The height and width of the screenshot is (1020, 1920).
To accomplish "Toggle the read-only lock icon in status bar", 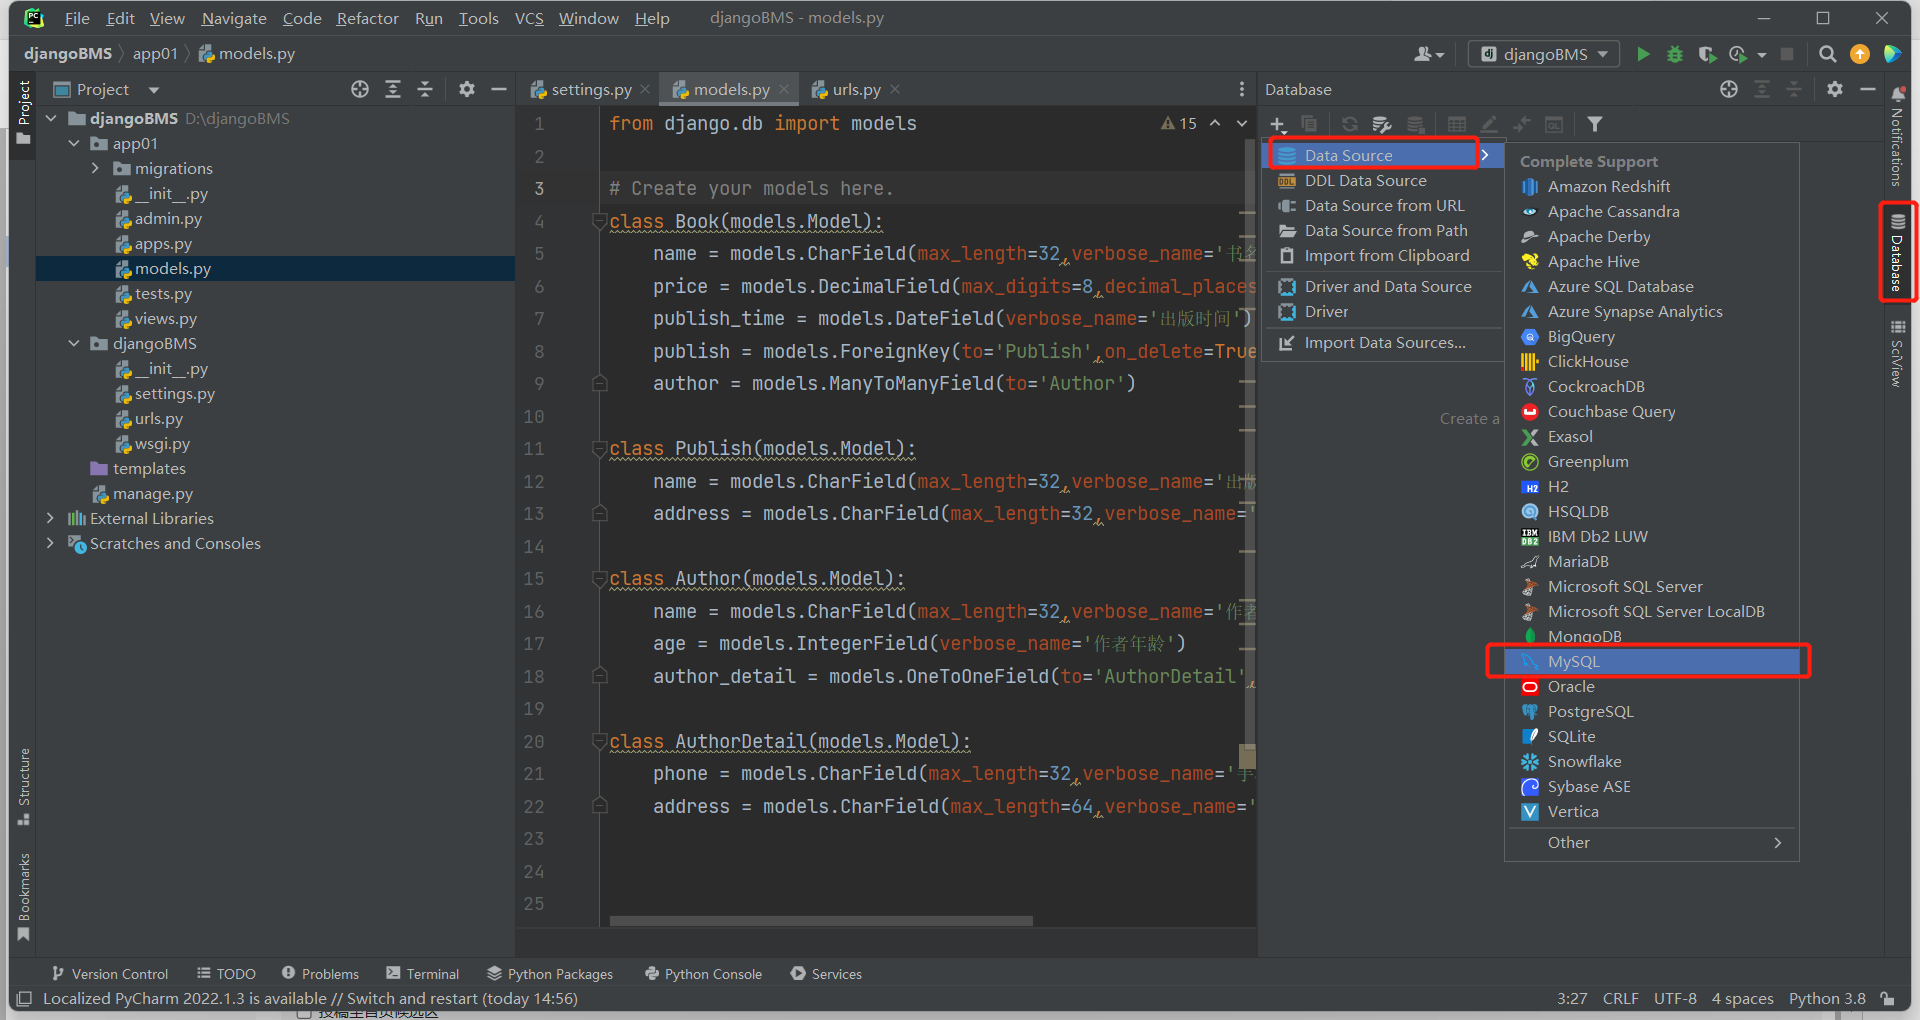I will [1887, 998].
